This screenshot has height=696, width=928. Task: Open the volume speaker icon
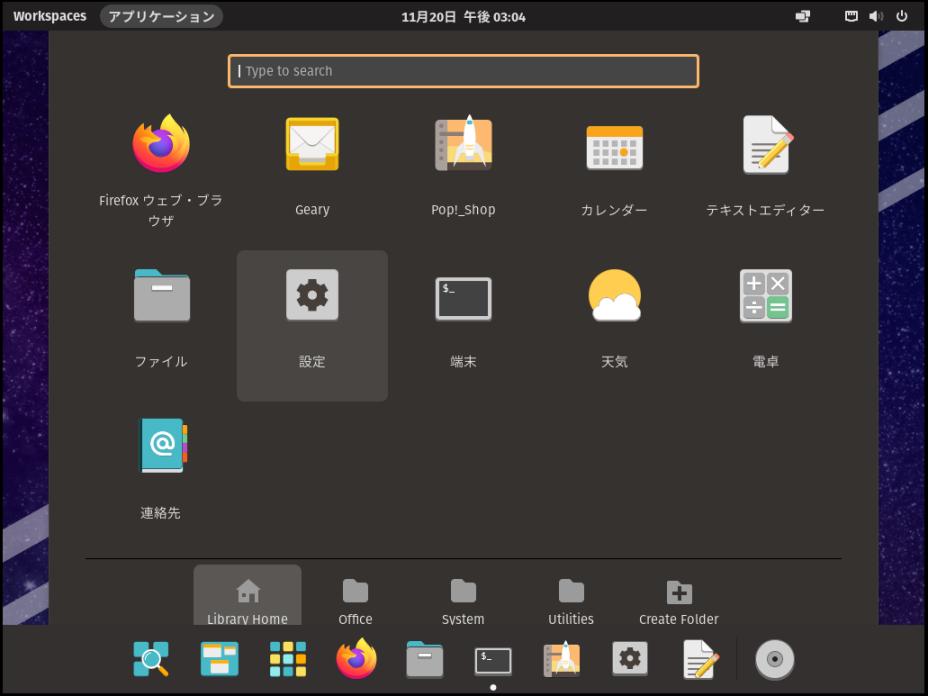tap(876, 17)
